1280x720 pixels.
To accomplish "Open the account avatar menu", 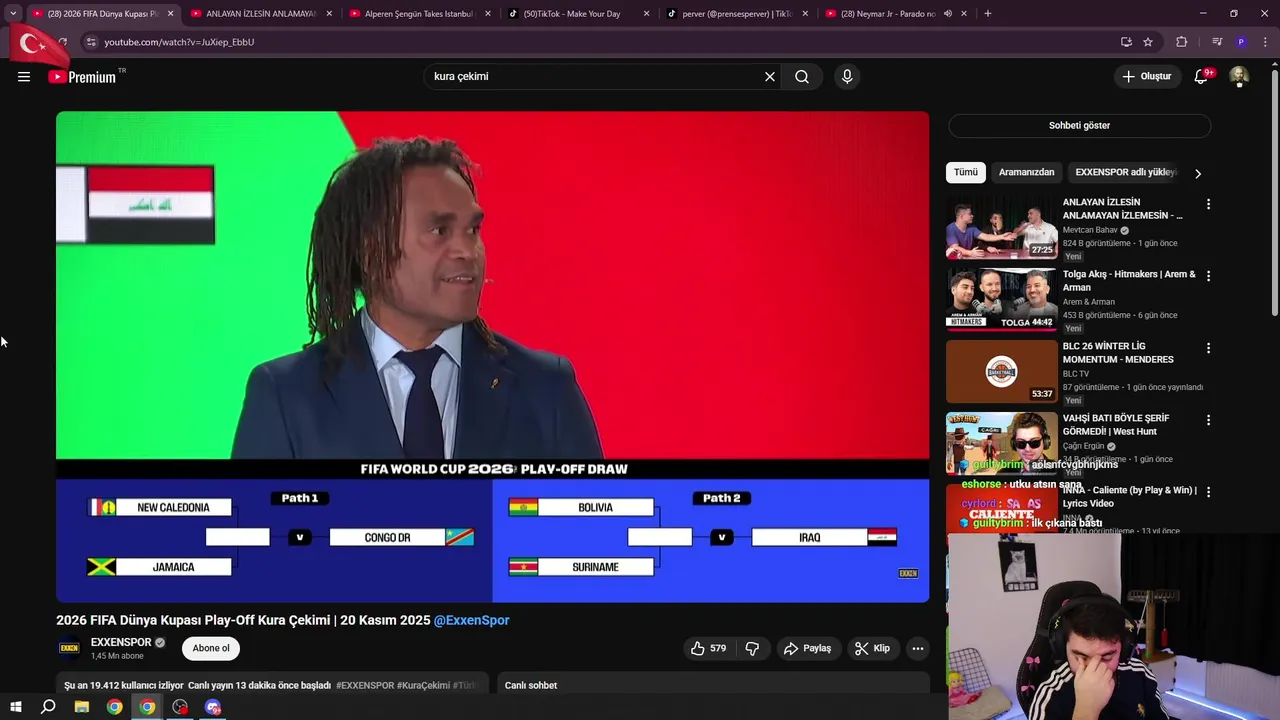I will coord(1239,76).
